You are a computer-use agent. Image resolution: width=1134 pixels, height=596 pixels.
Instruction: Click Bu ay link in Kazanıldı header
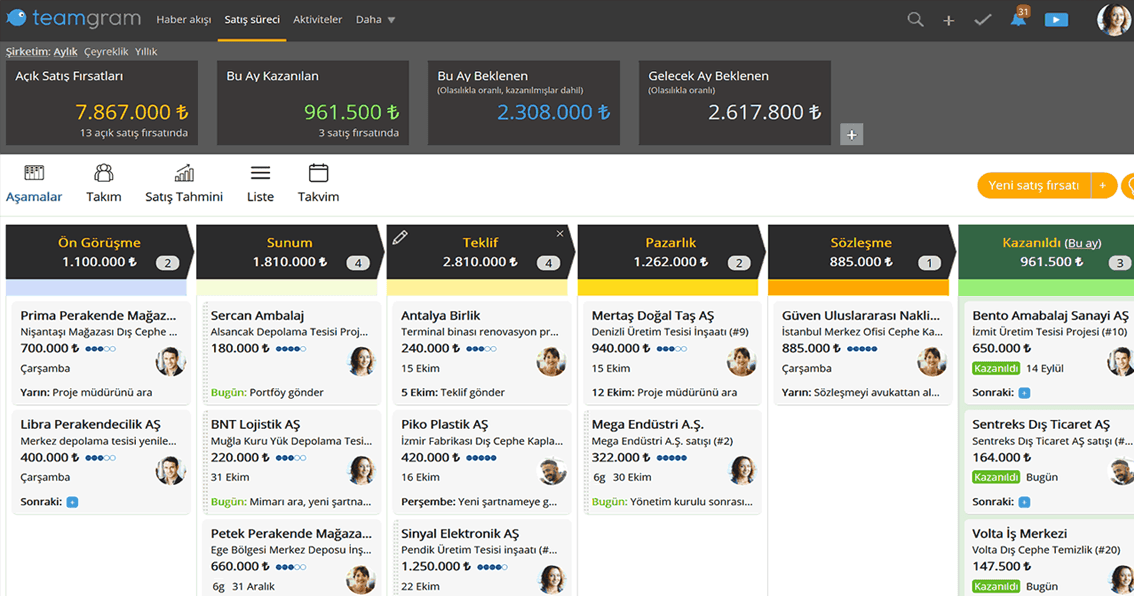coord(1083,243)
